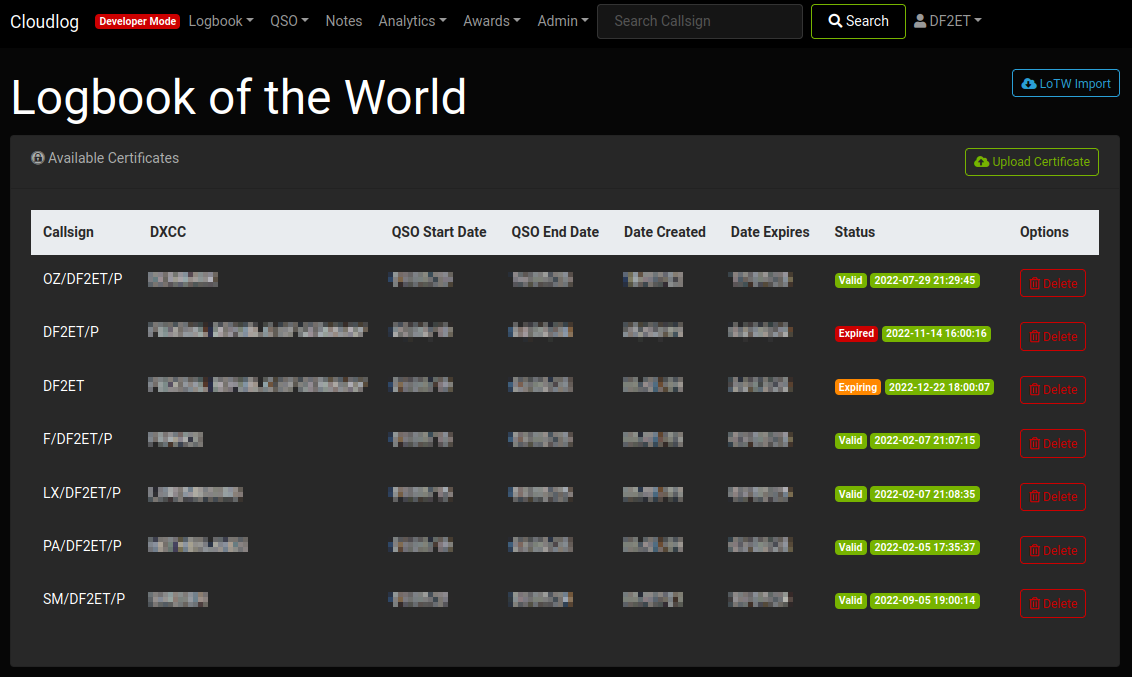Delete the SM/DF2ET/P certificate
The image size is (1132, 677).
[1053, 603]
